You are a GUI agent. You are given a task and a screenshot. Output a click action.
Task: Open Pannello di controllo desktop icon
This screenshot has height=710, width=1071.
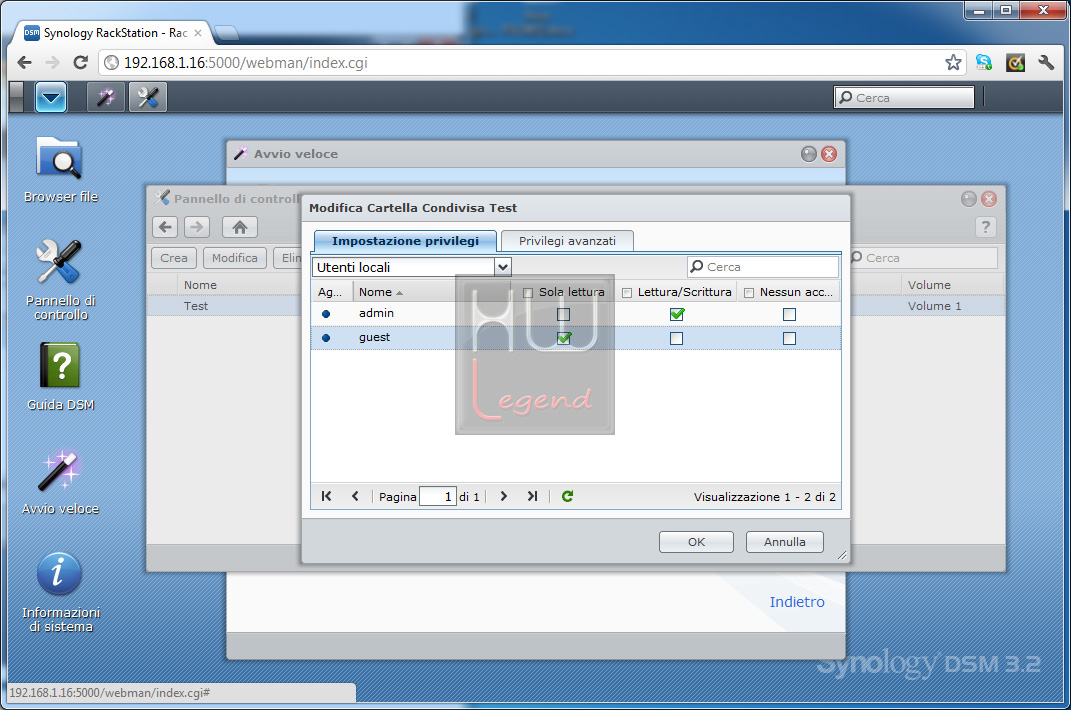[60, 279]
